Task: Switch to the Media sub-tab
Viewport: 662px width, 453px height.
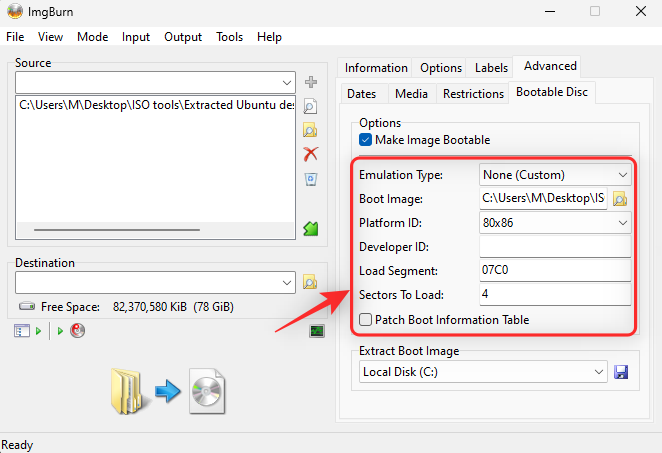Action: (411, 94)
